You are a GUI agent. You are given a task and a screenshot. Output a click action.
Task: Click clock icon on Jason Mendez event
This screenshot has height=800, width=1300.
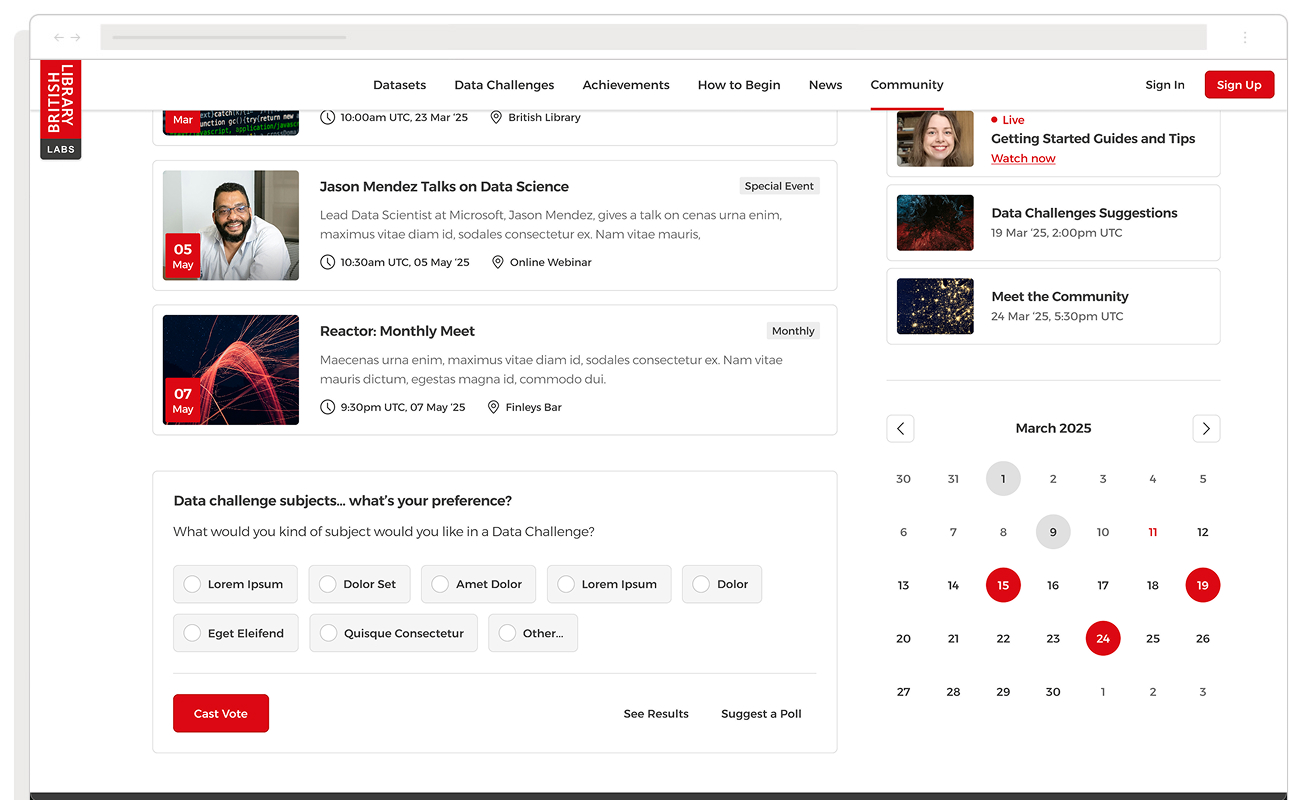[328, 262]
